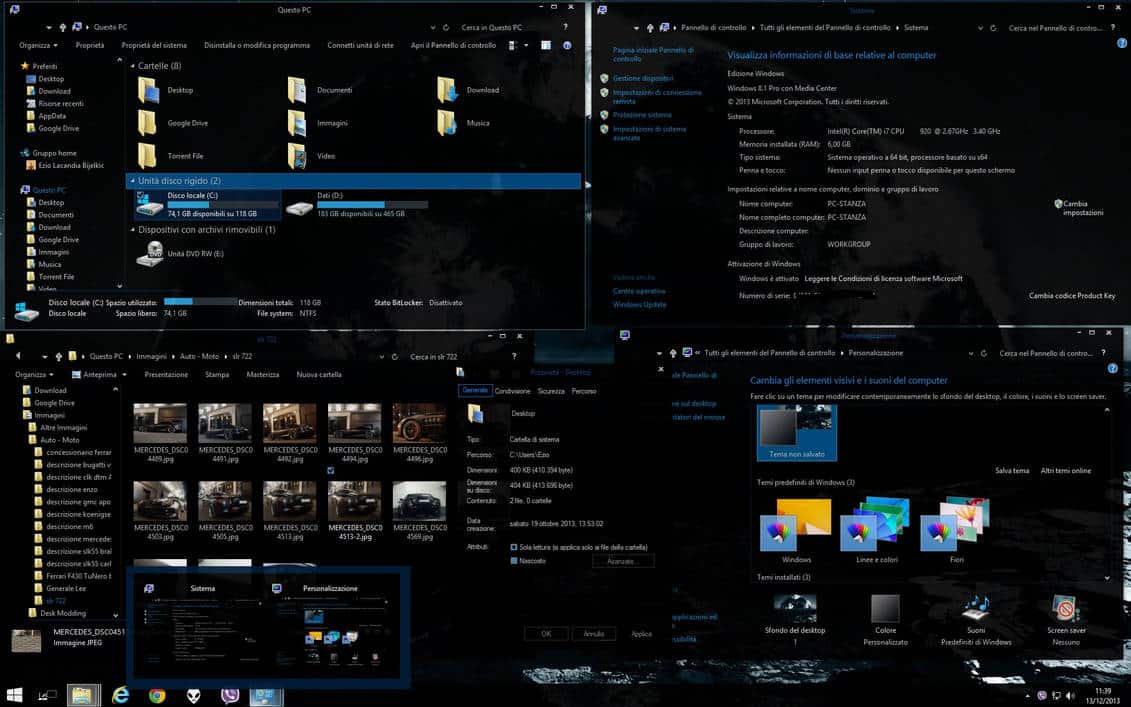Launch Internet Explorer from the taskbar
The height and width of the screenshot is (707, 1131).
pyautogui.click(x=121, y=695)
